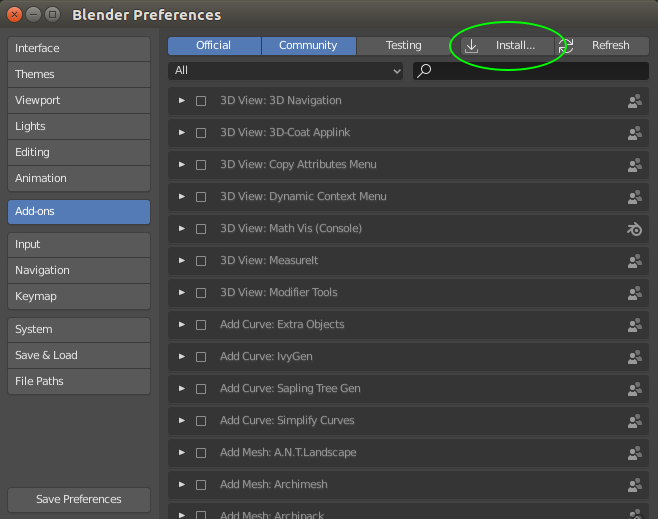Open Animation preferences section
Viewport: 658px width, 519px height.
coord(79,179)
